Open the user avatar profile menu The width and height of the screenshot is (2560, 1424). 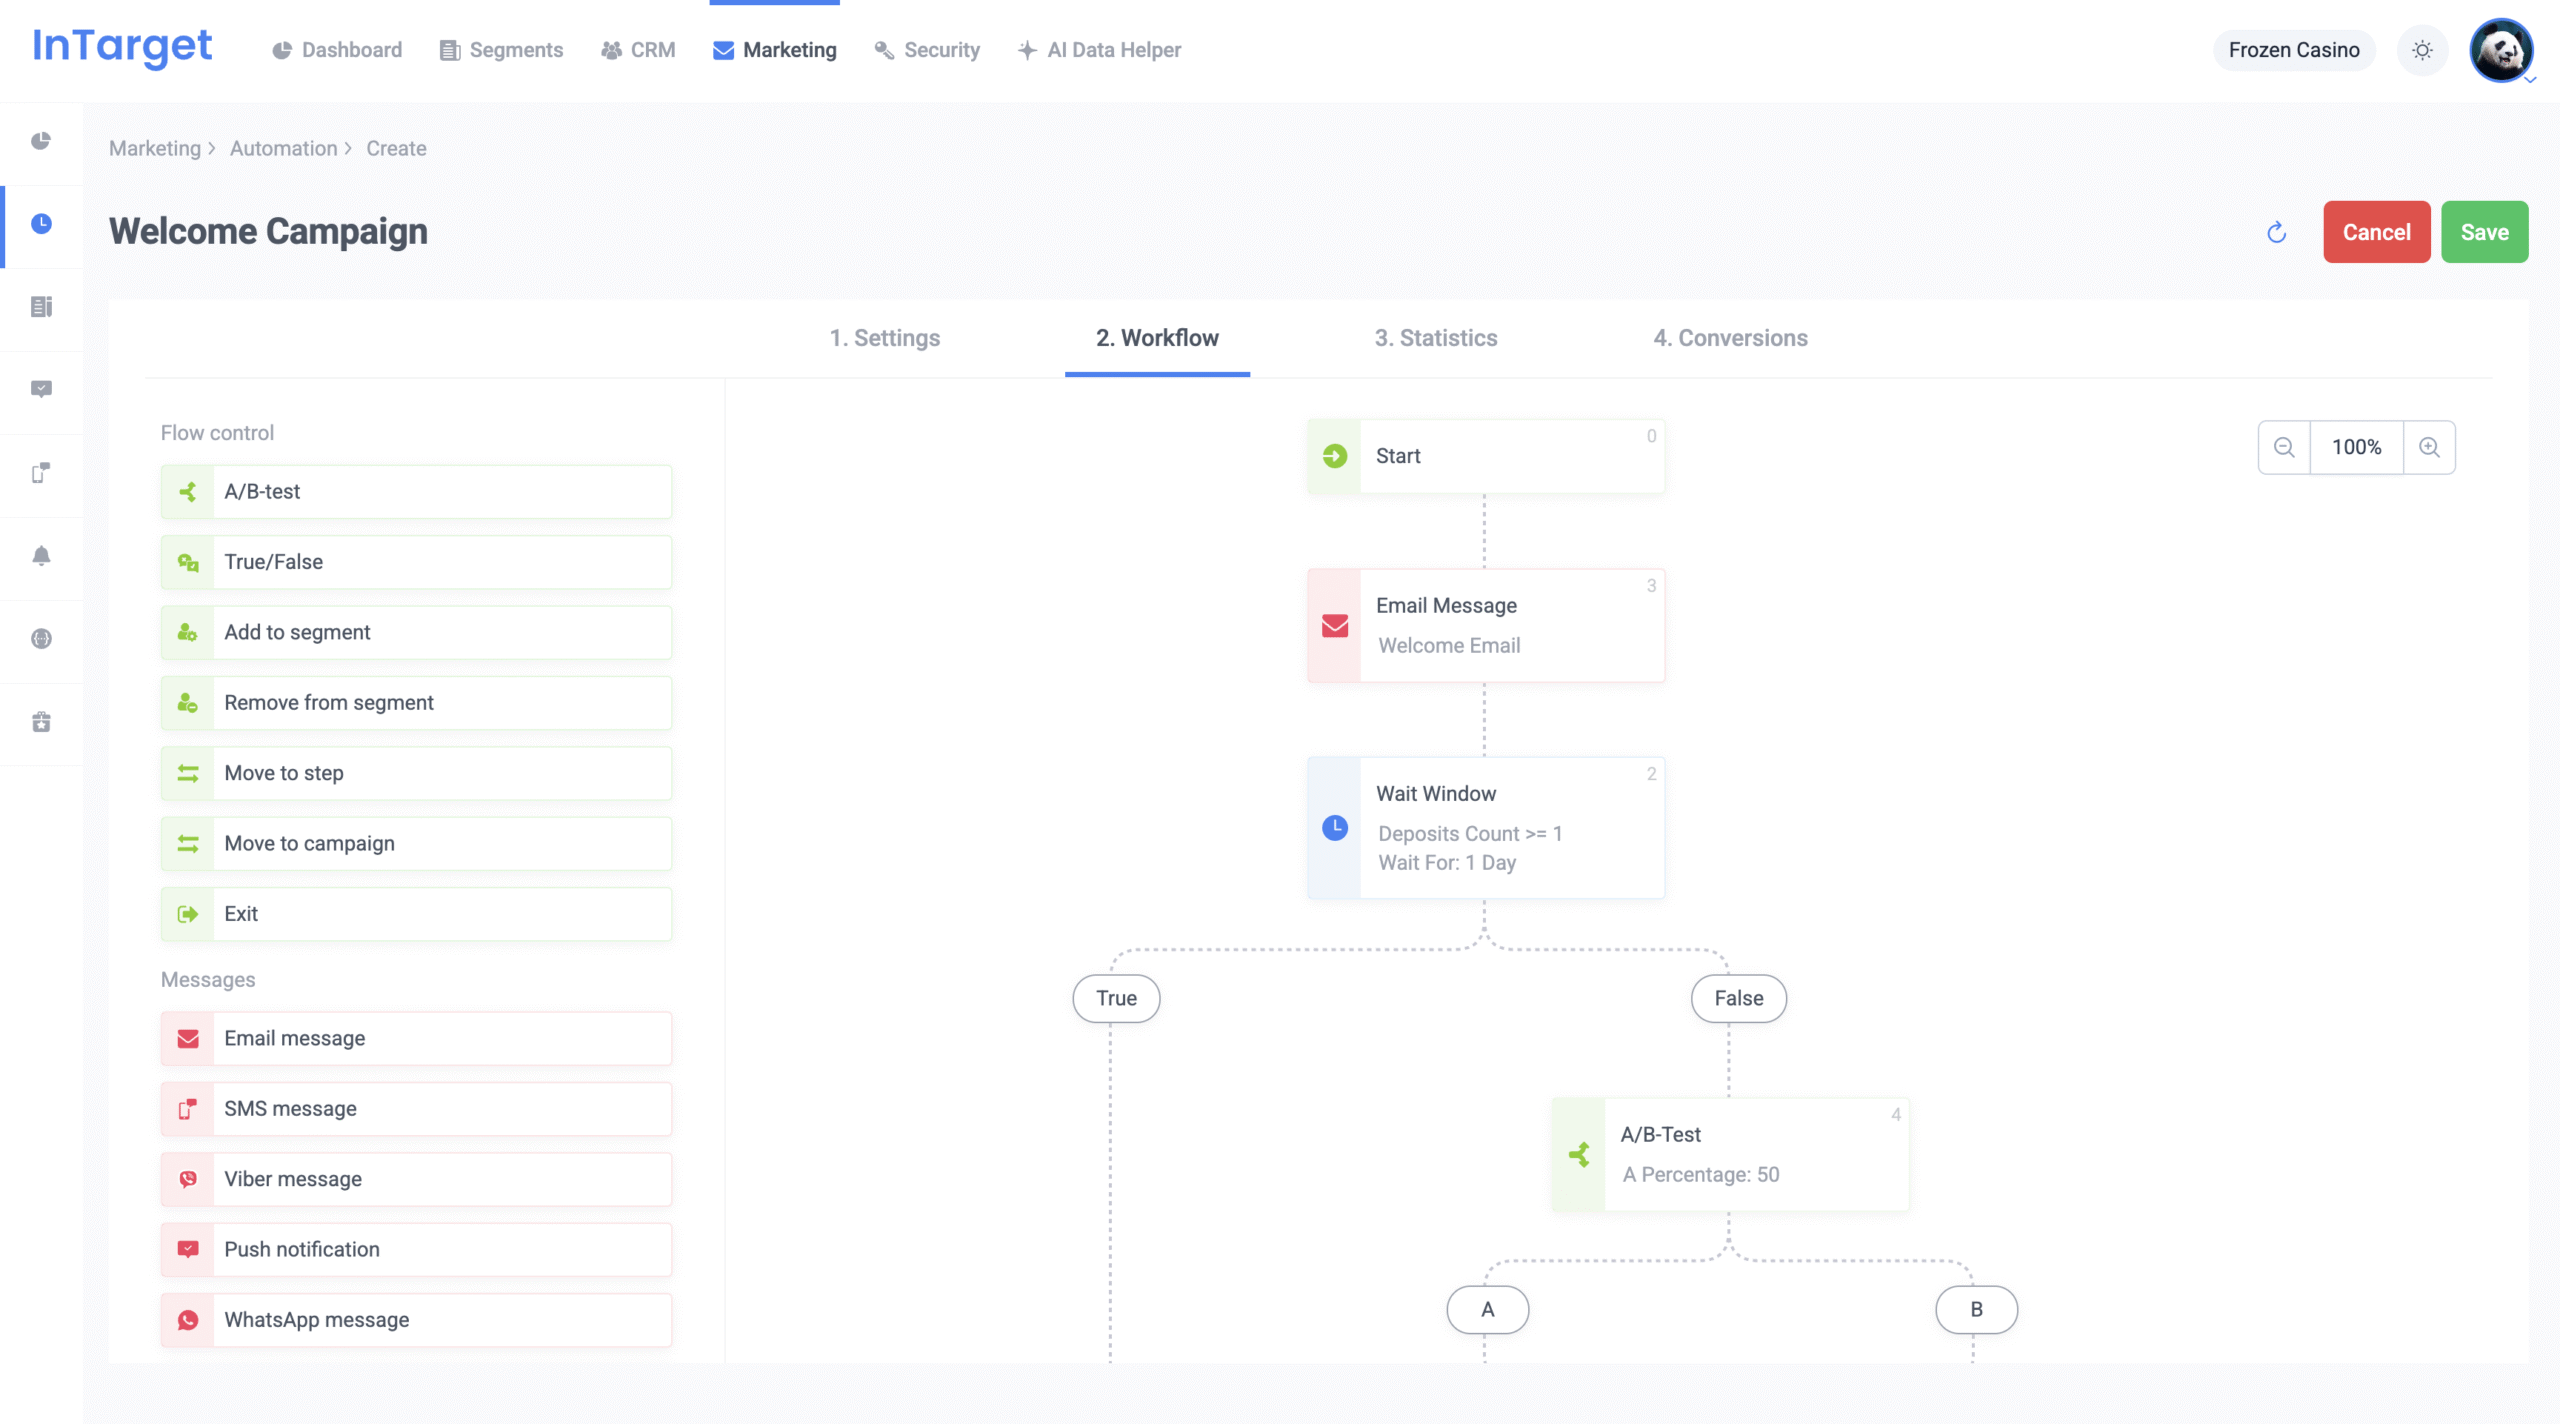[2500, 50]
